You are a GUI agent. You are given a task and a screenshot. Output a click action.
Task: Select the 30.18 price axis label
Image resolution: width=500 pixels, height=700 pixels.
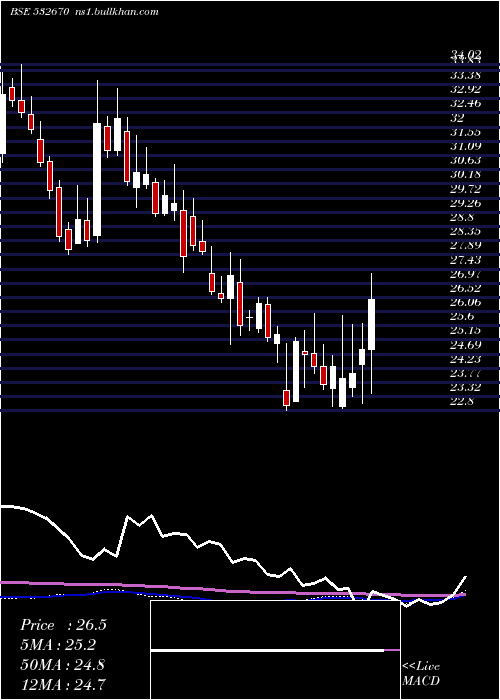(466, 174)
